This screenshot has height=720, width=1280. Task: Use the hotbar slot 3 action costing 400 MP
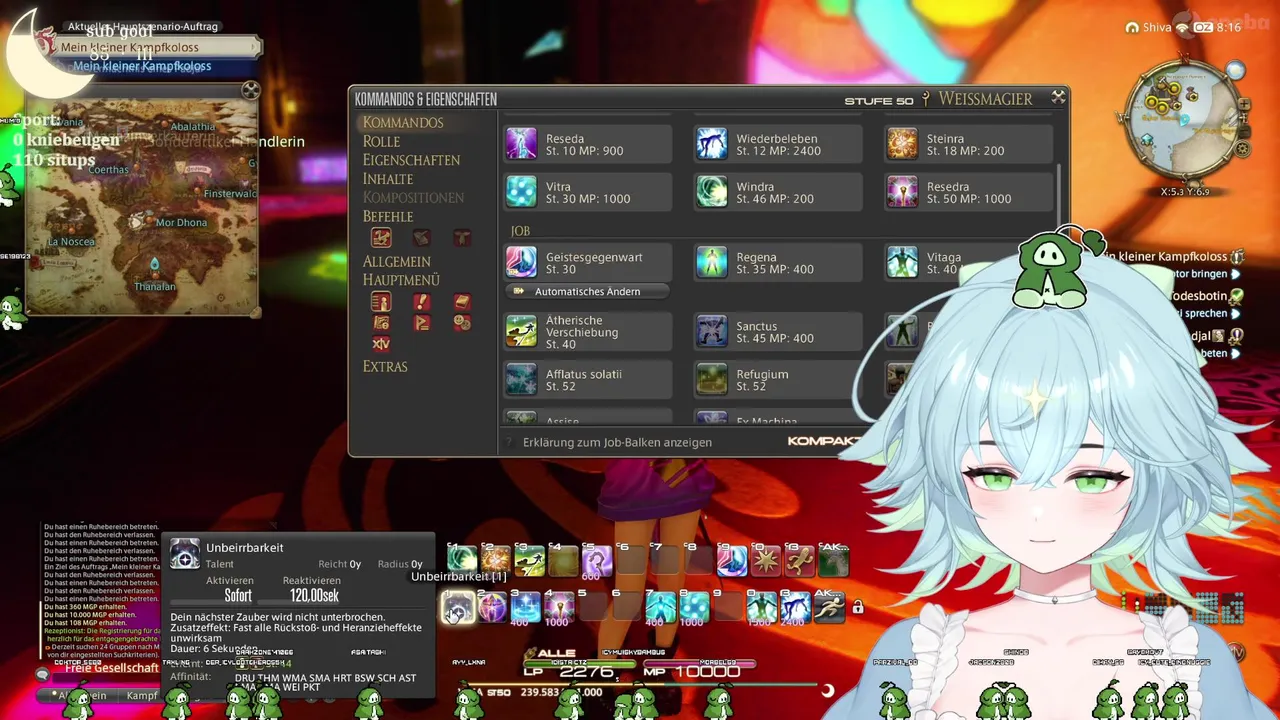tap(525, 606)
